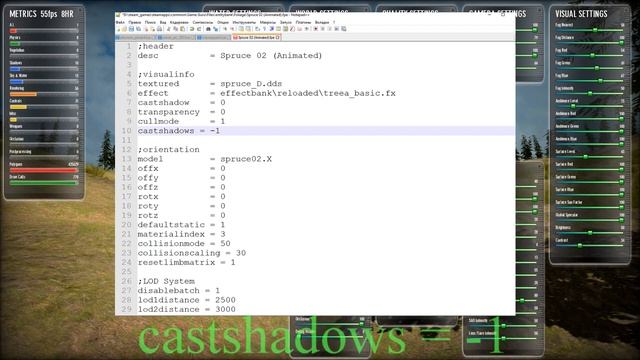Adjust the Brightness slider handle
Image resolution: width=640 pixels, height=360 pixels.
pyautogui.click(x=590, y=232)
